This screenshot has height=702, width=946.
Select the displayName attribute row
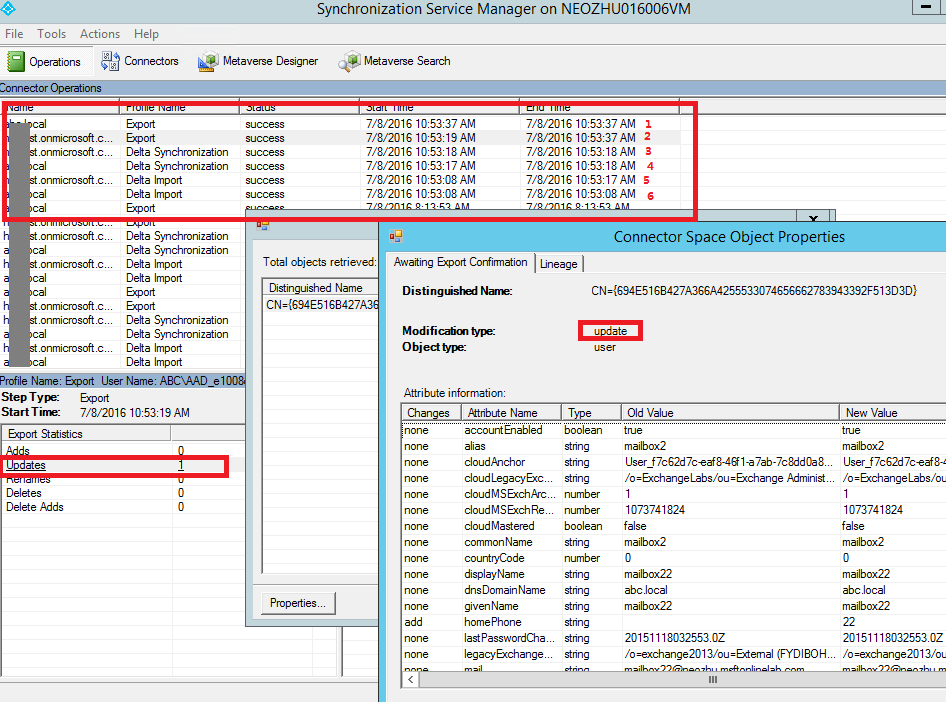674,574
